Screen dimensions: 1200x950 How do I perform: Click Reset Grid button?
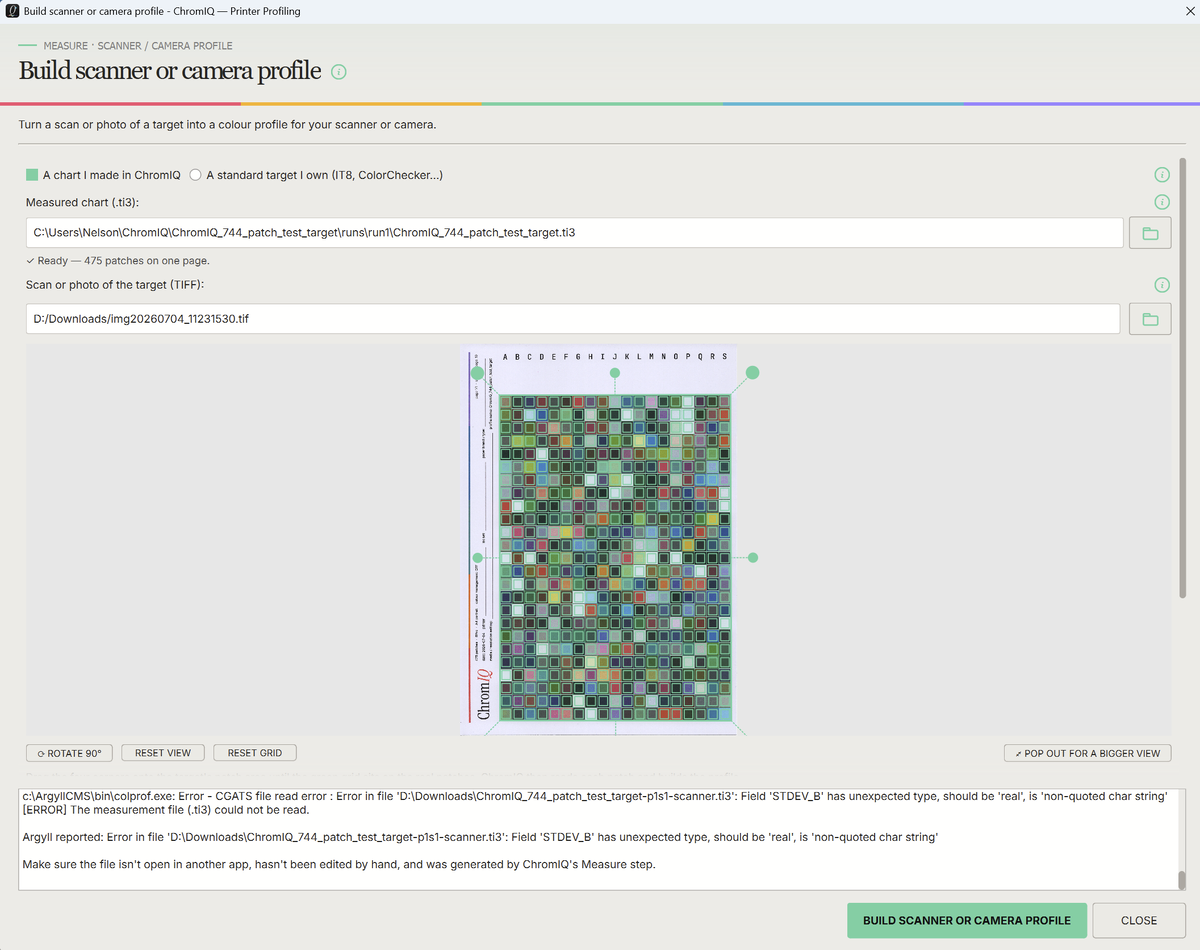255,753
